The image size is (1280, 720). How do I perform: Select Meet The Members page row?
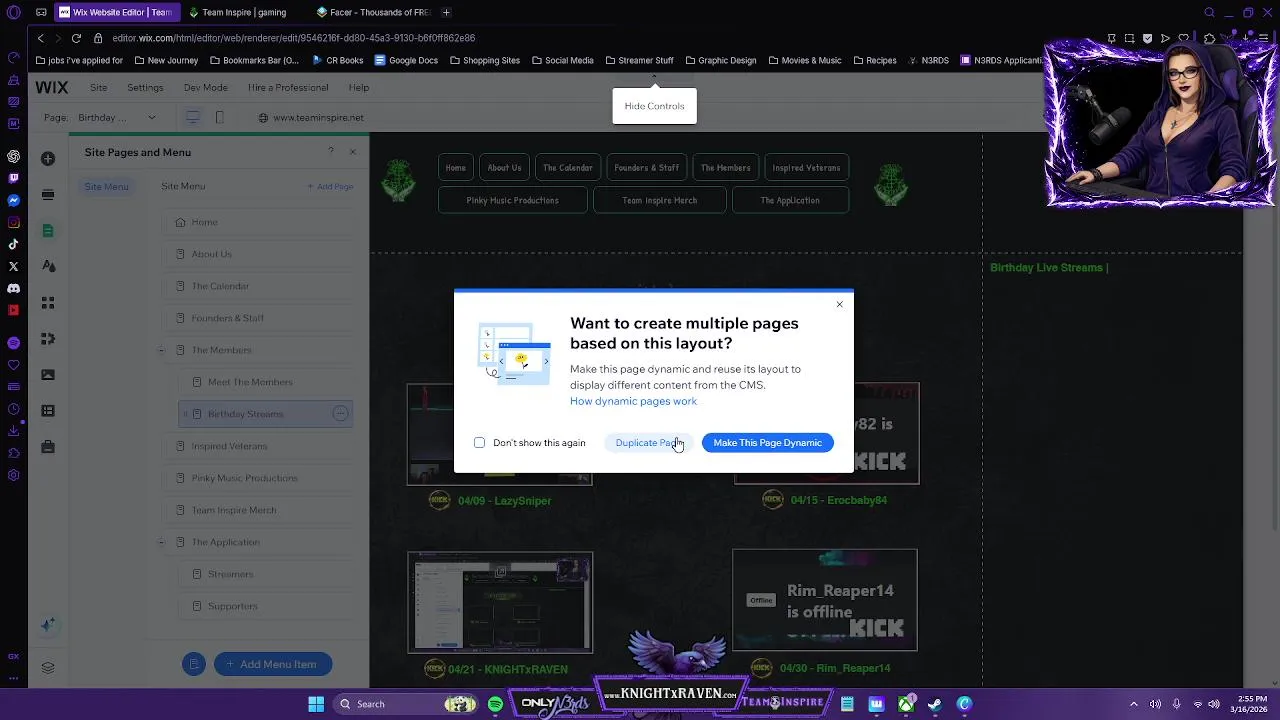(266, 382)
